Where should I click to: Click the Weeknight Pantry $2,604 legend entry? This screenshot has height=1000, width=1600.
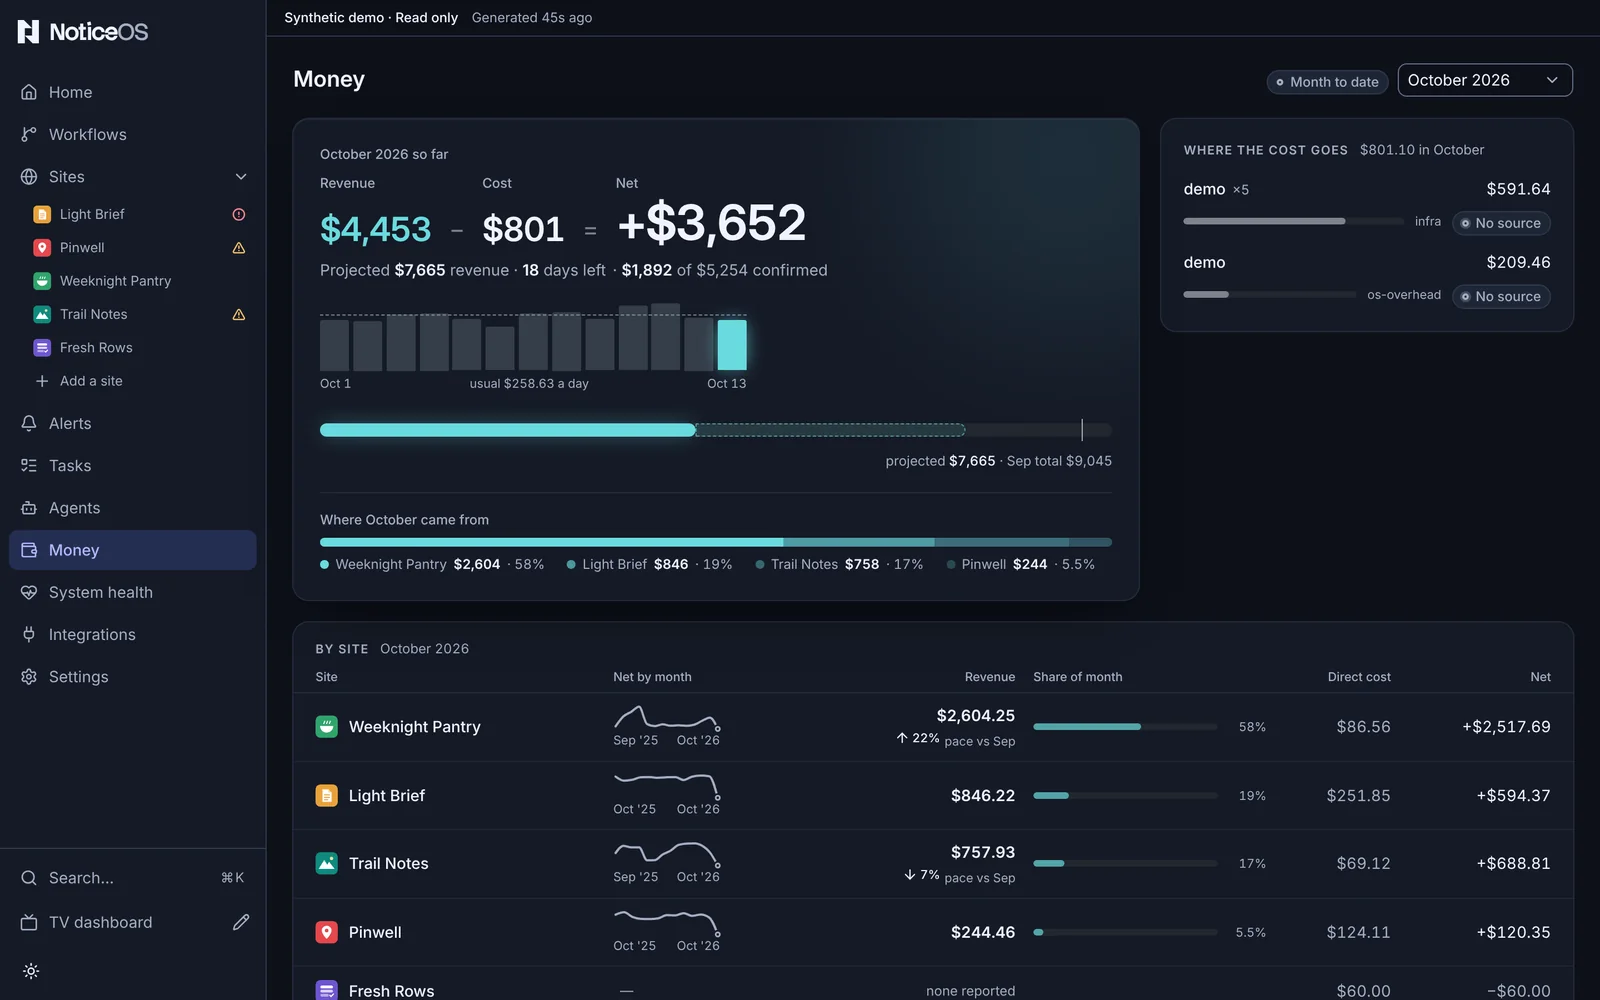(x=432, y=565)
